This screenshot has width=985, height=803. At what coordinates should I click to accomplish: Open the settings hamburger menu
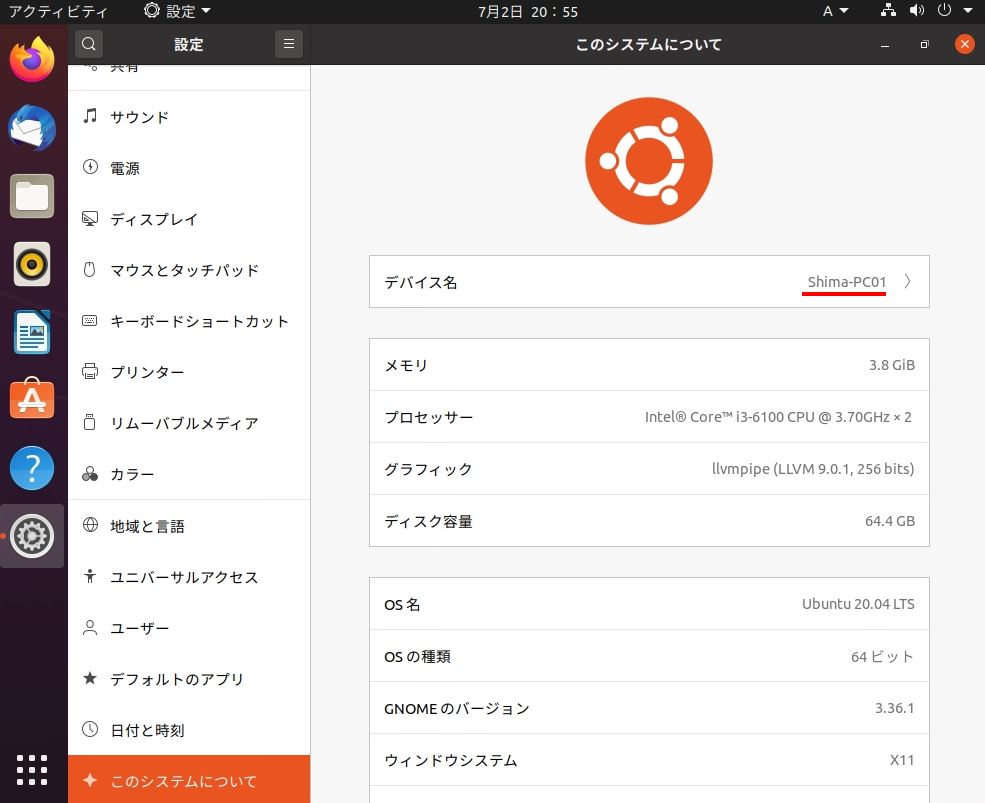pos(289,44)
